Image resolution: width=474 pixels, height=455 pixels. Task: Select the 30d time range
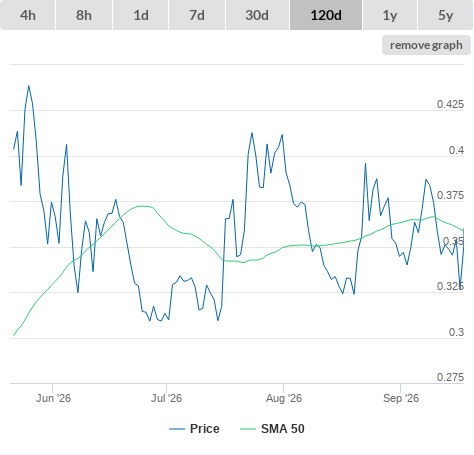click(x=257, y=15)
